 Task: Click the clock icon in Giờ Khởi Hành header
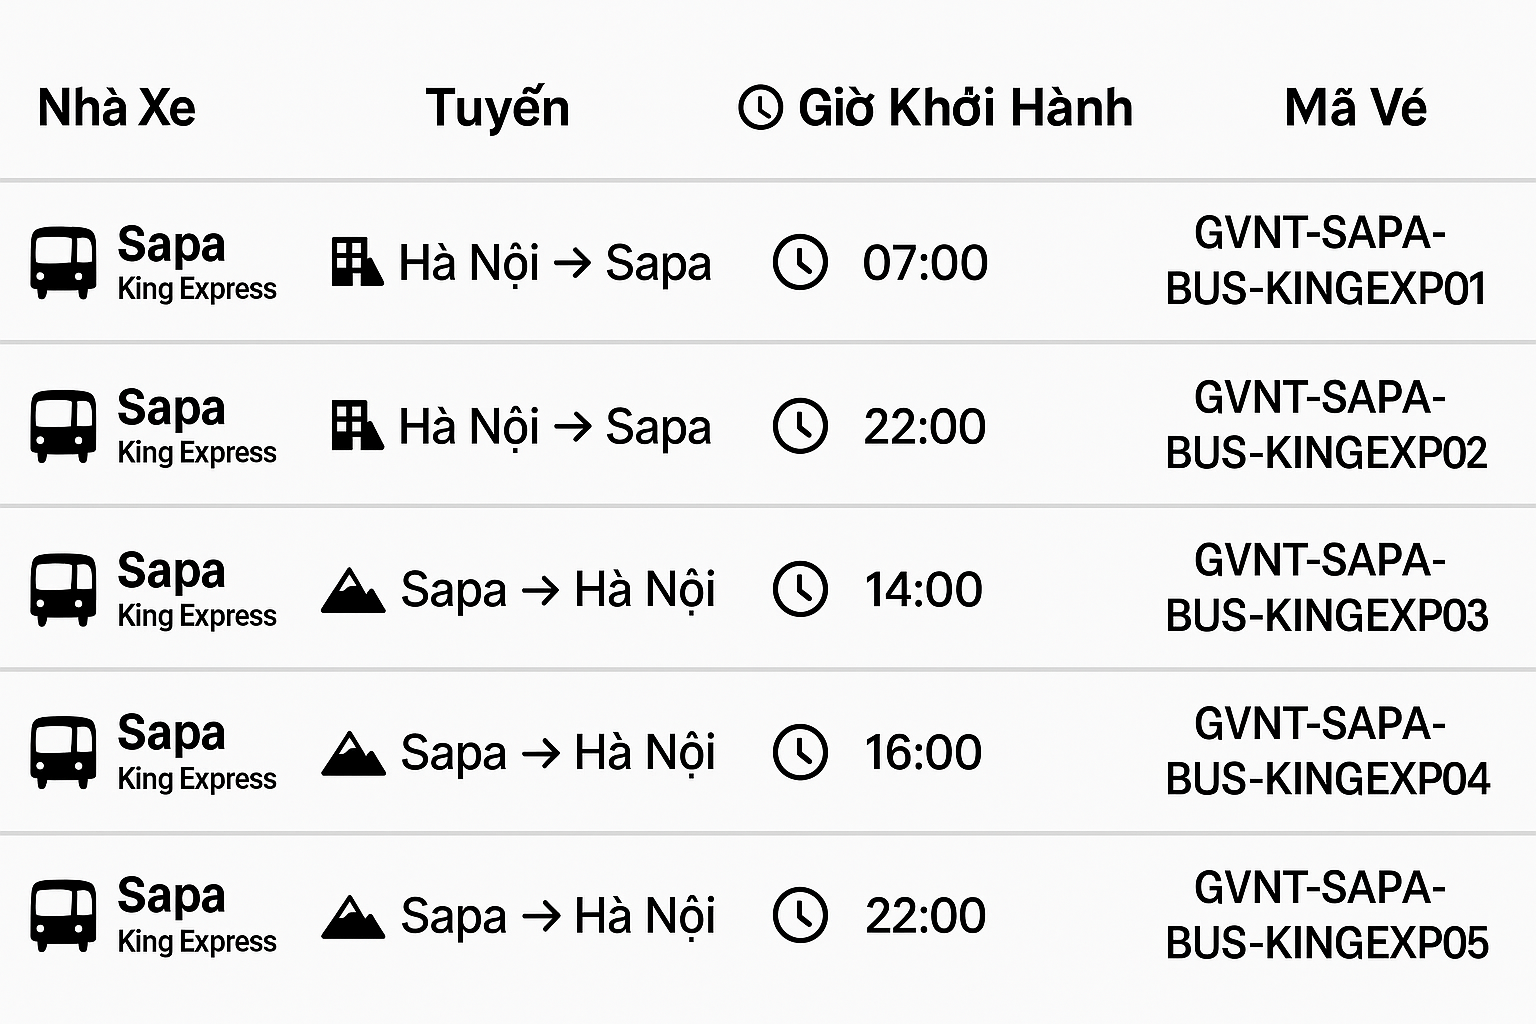[760, 108]
